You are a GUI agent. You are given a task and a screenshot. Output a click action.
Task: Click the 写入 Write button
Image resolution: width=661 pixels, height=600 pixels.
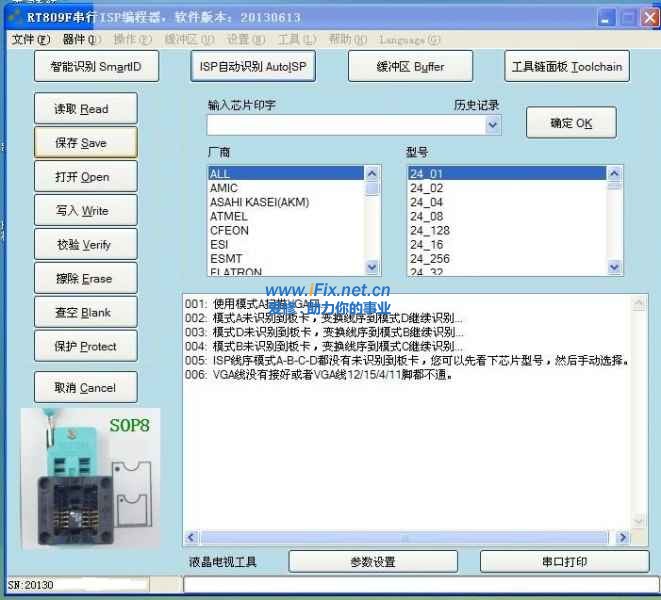[86, 210]
